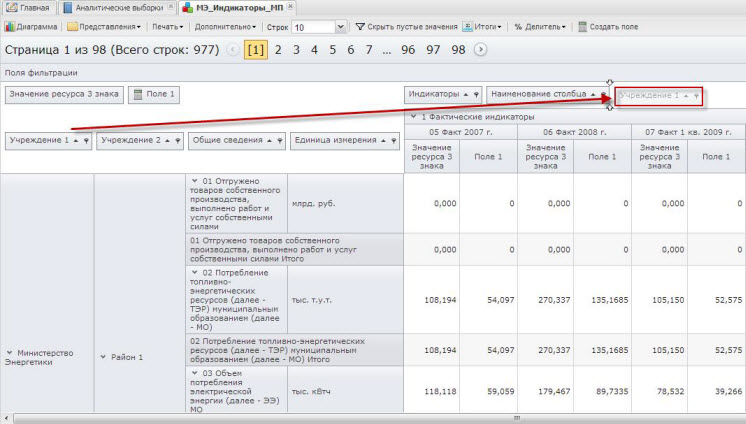
Task: Open the Делитель divider menu
Action: [540, 27]
